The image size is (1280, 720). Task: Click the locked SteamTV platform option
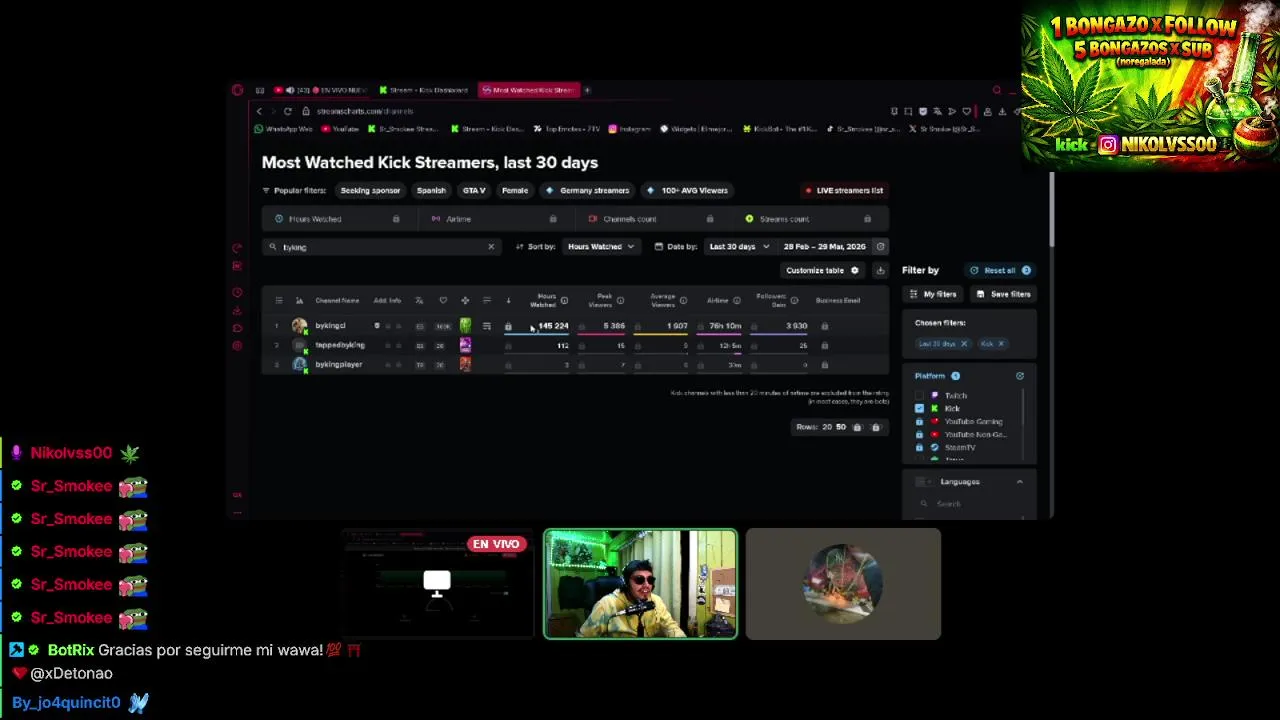point(946,448)
